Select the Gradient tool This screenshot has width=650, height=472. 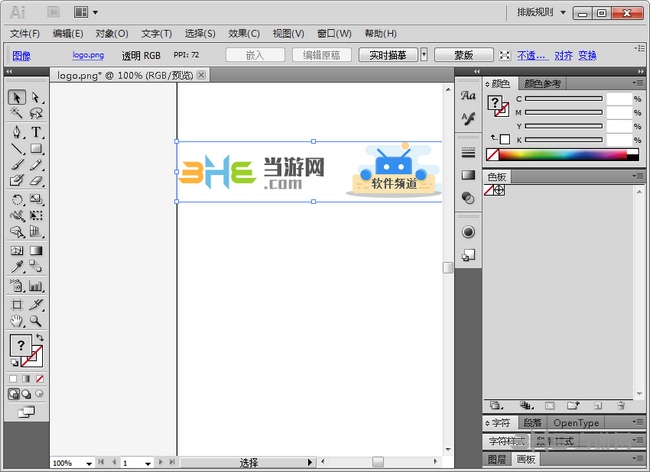[x=36, y=250]
